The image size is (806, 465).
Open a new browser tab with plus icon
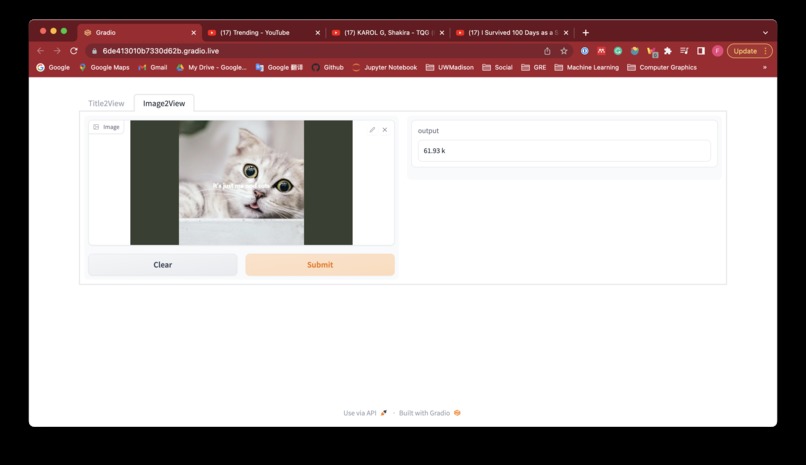click(x=585, y=32)
